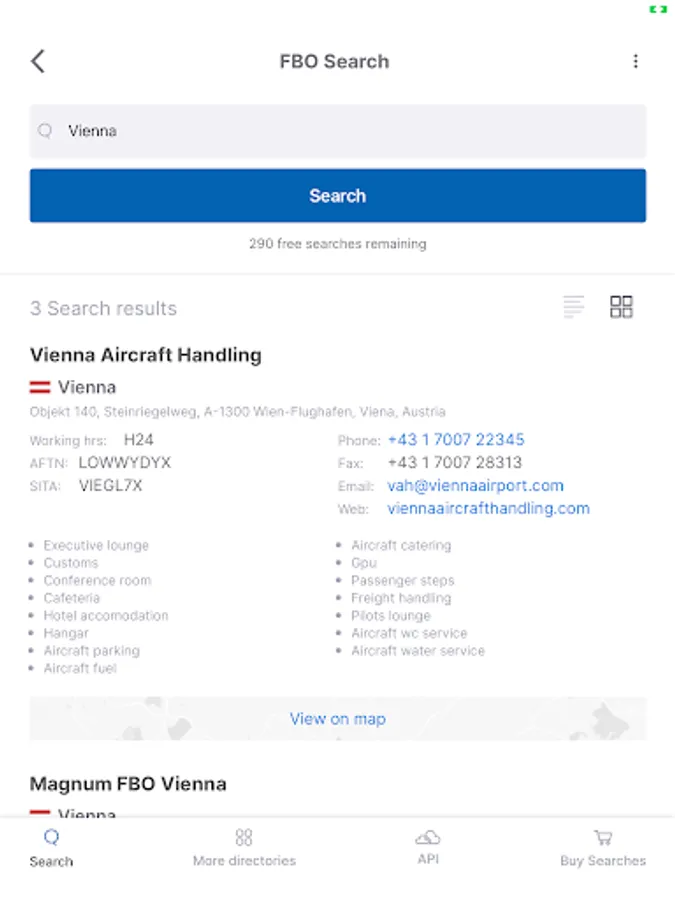Switch results to grid view
This screenshot has width=675, height=900.
coord(621,307)
